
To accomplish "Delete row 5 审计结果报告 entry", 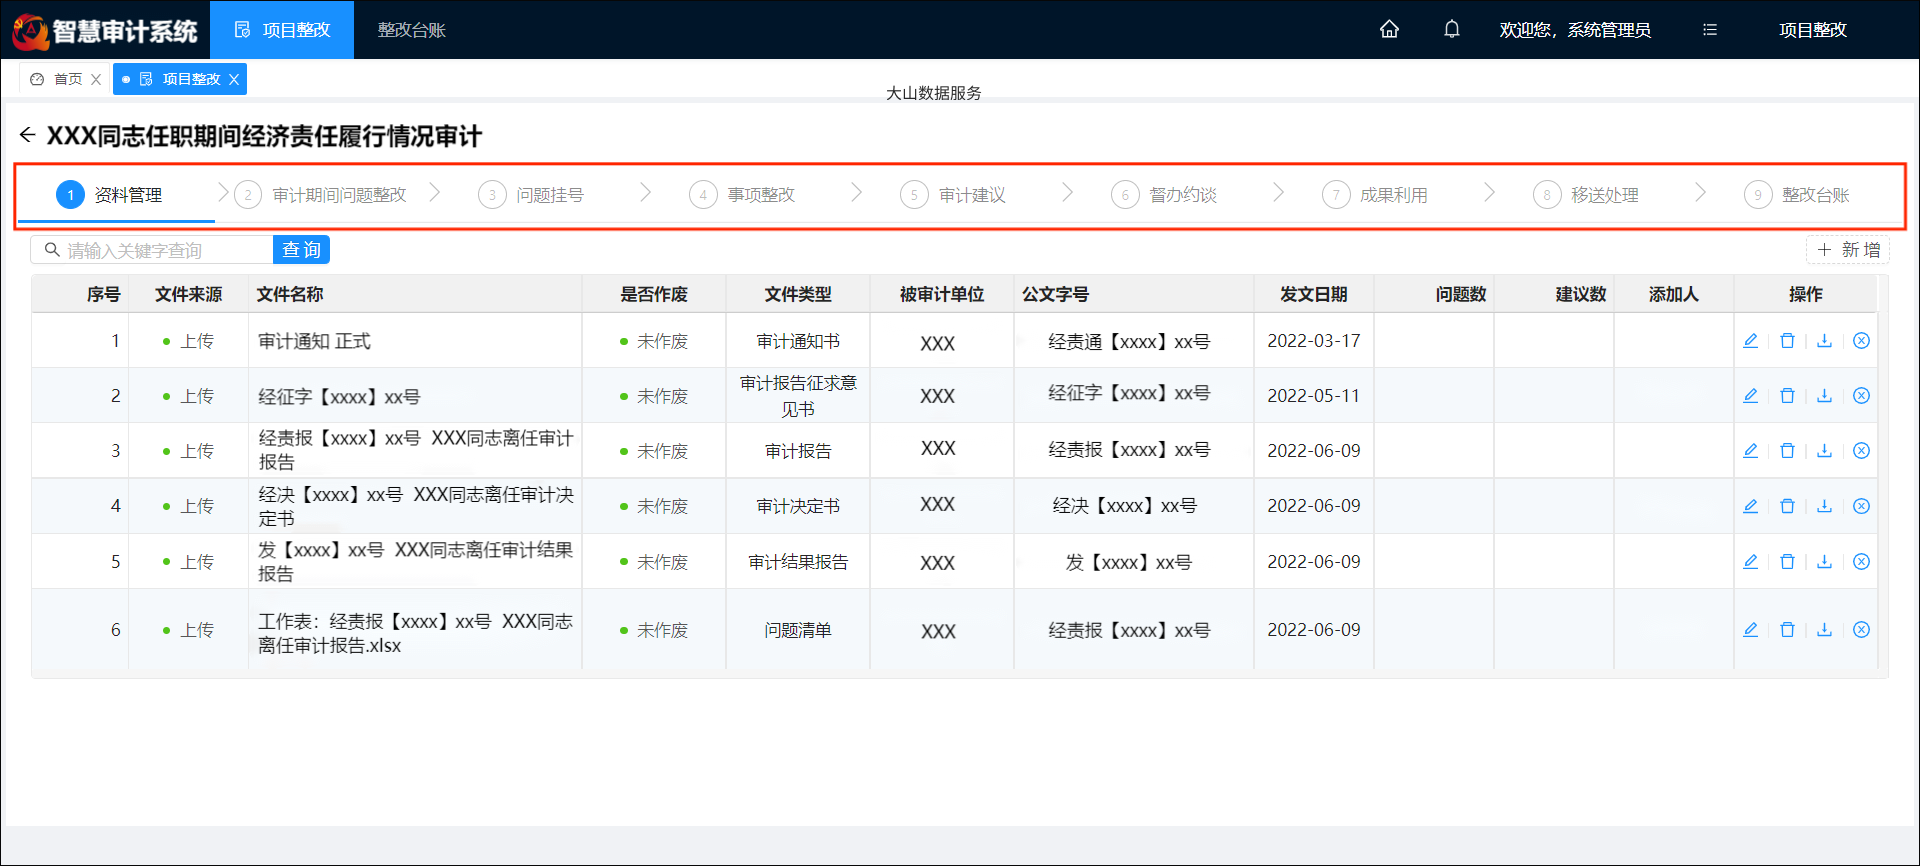I will (1788, 562).
